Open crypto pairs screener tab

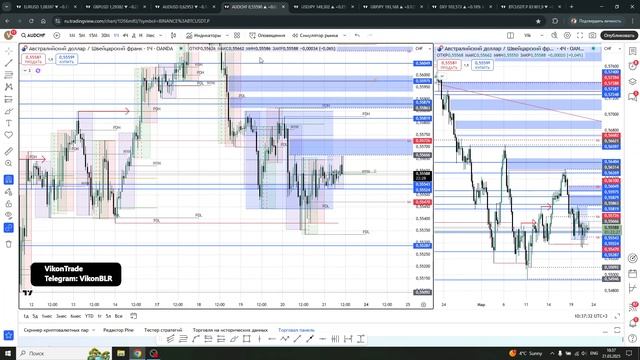(x=56, y=330)
